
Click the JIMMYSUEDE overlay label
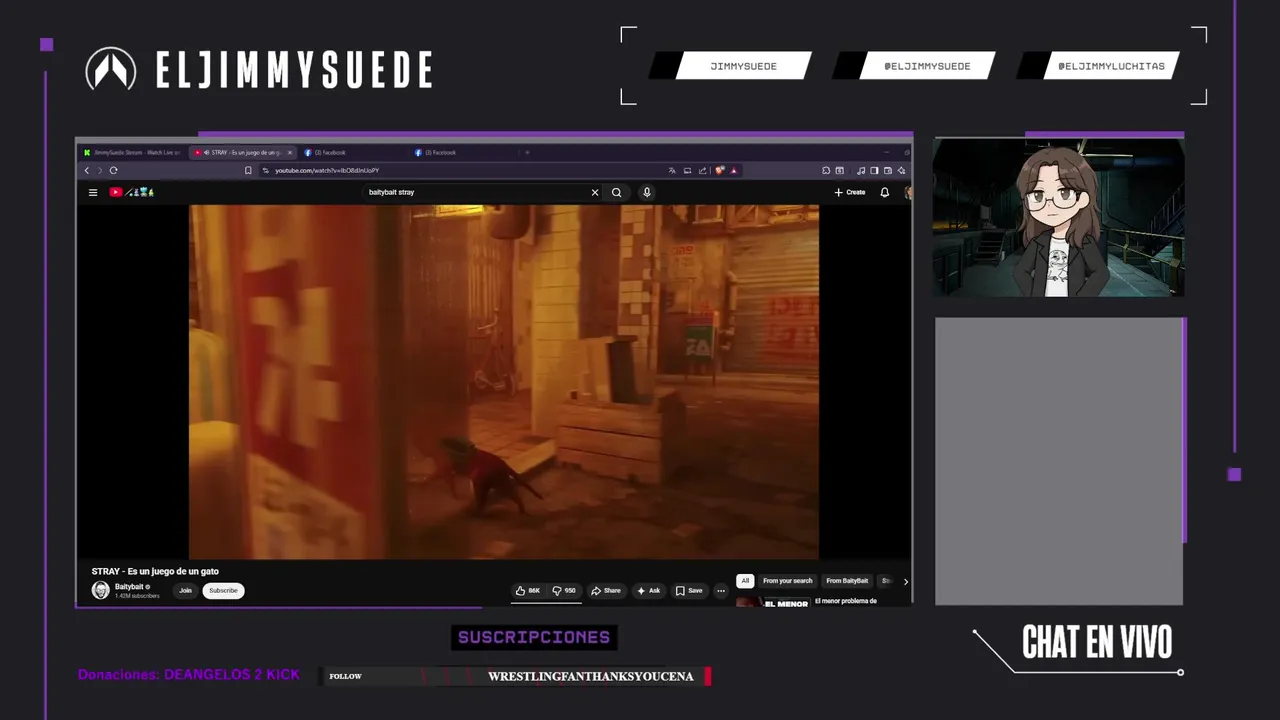click(743, 66)
